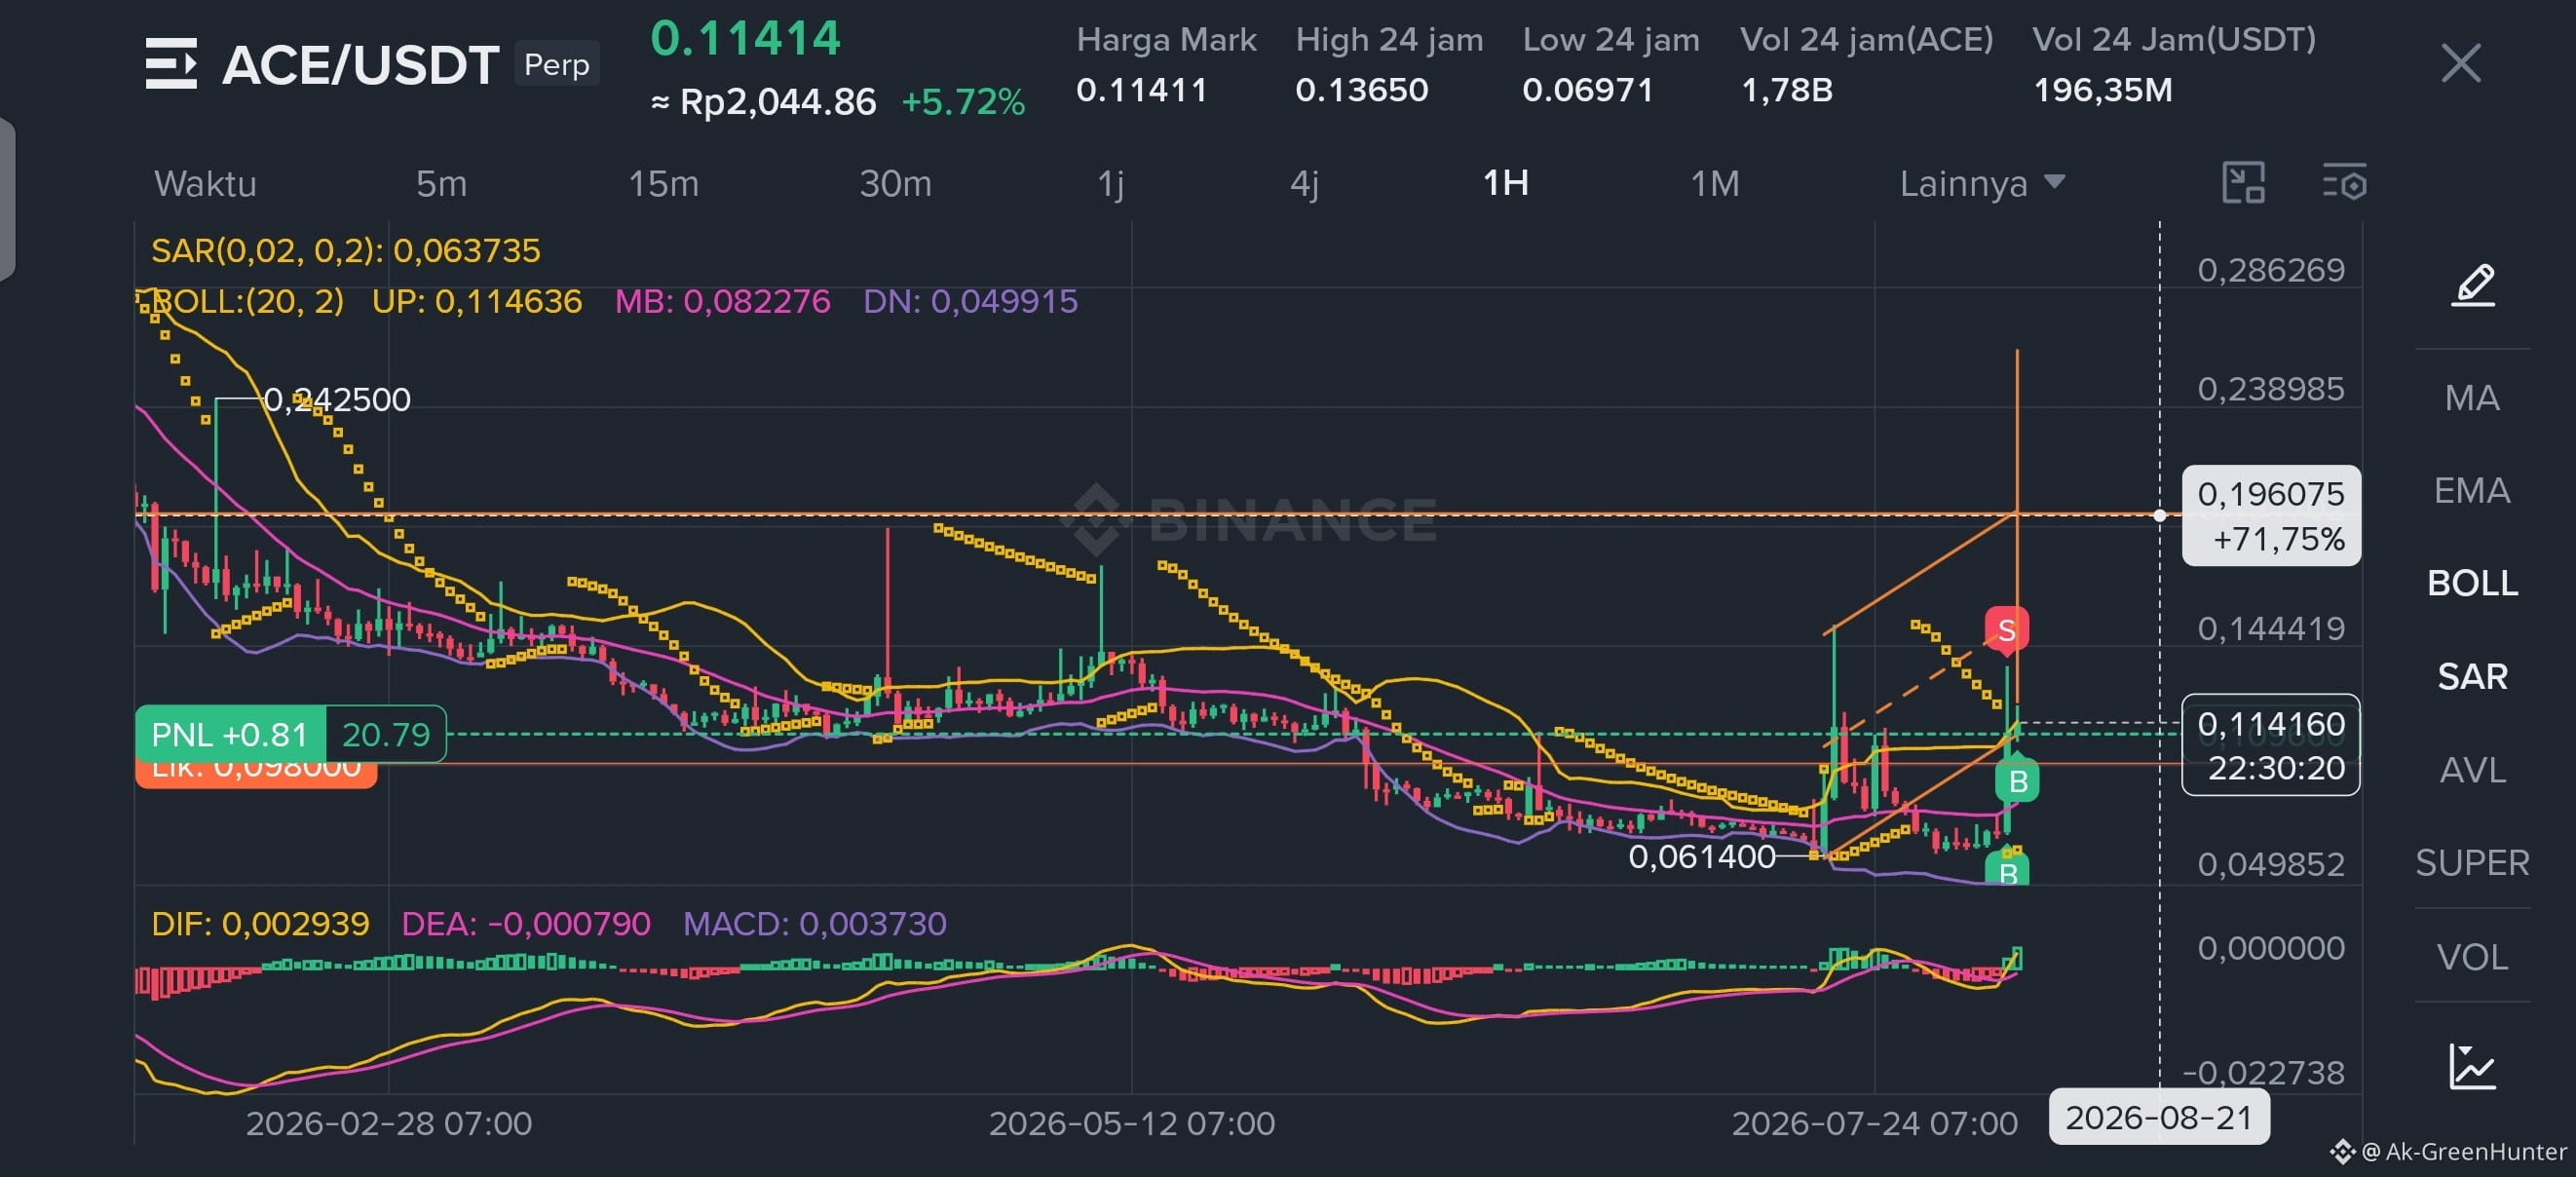Click the High 24 jam value 0.13650

1361,90
